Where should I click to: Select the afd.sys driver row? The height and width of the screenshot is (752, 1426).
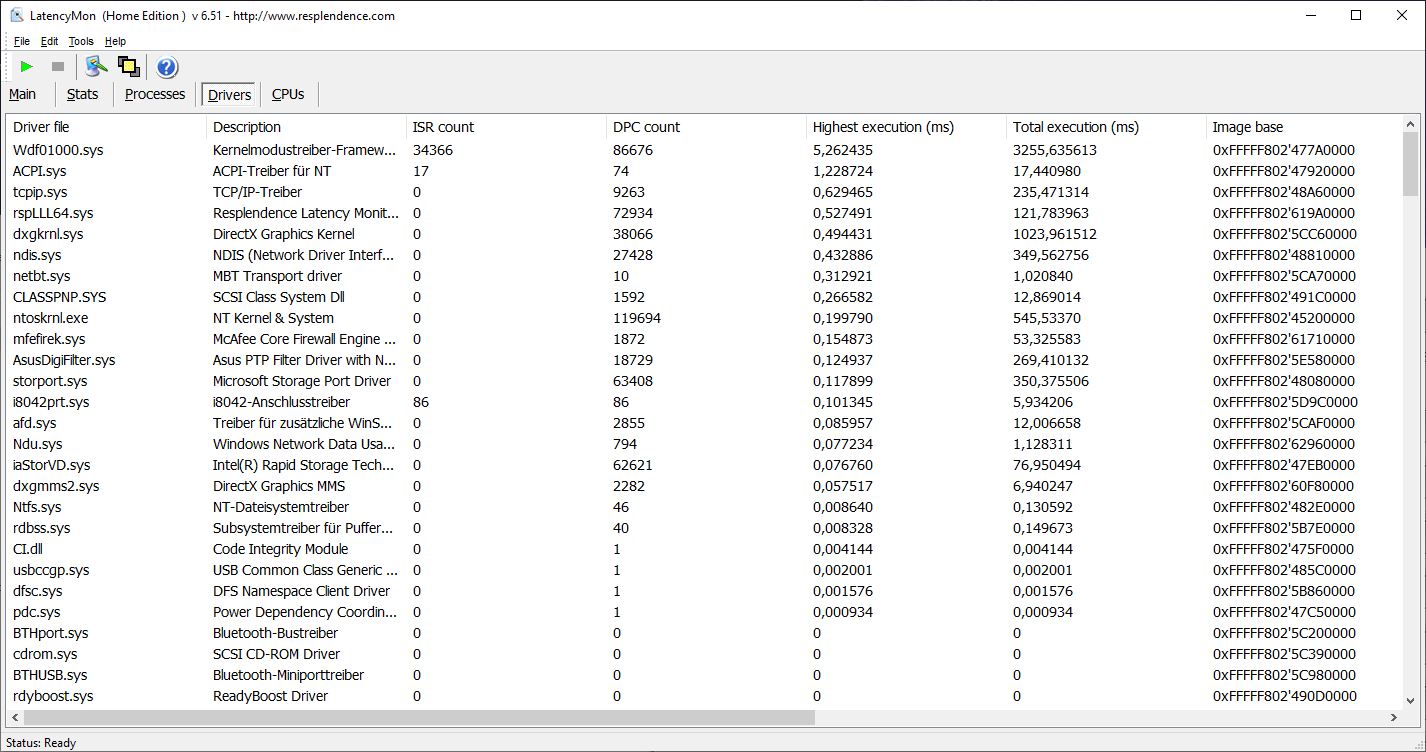tap(704, 423)
